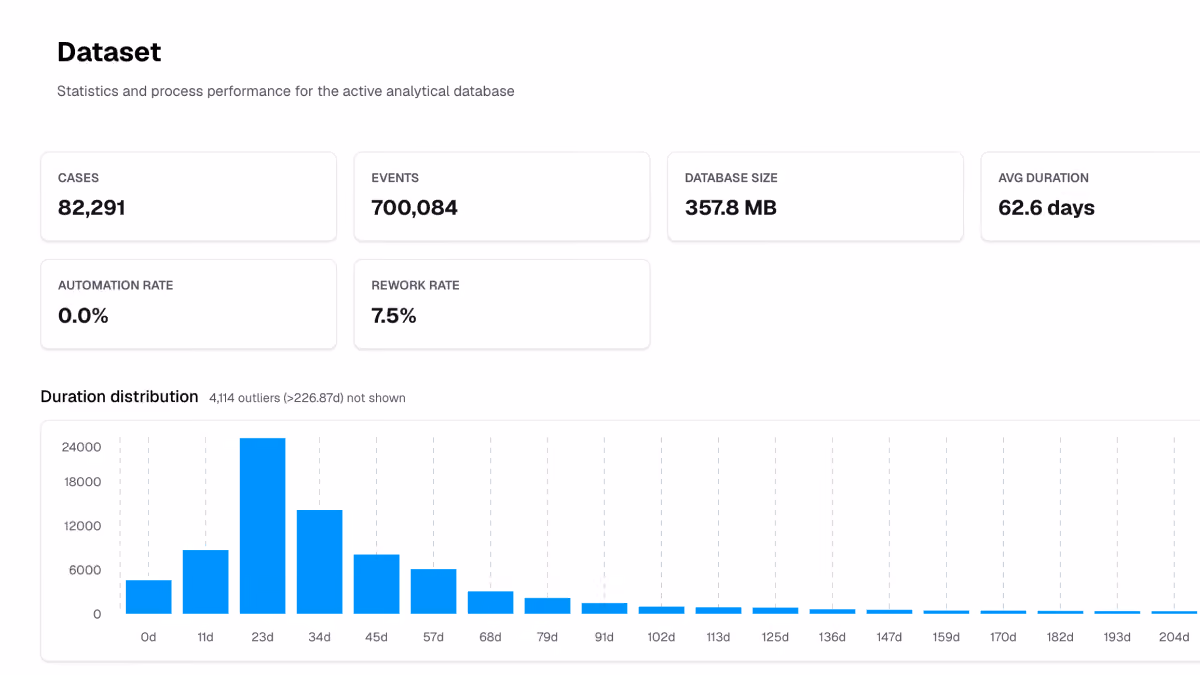
Task: Click the "182d" x-axis label
Action: click(1061, 637)
